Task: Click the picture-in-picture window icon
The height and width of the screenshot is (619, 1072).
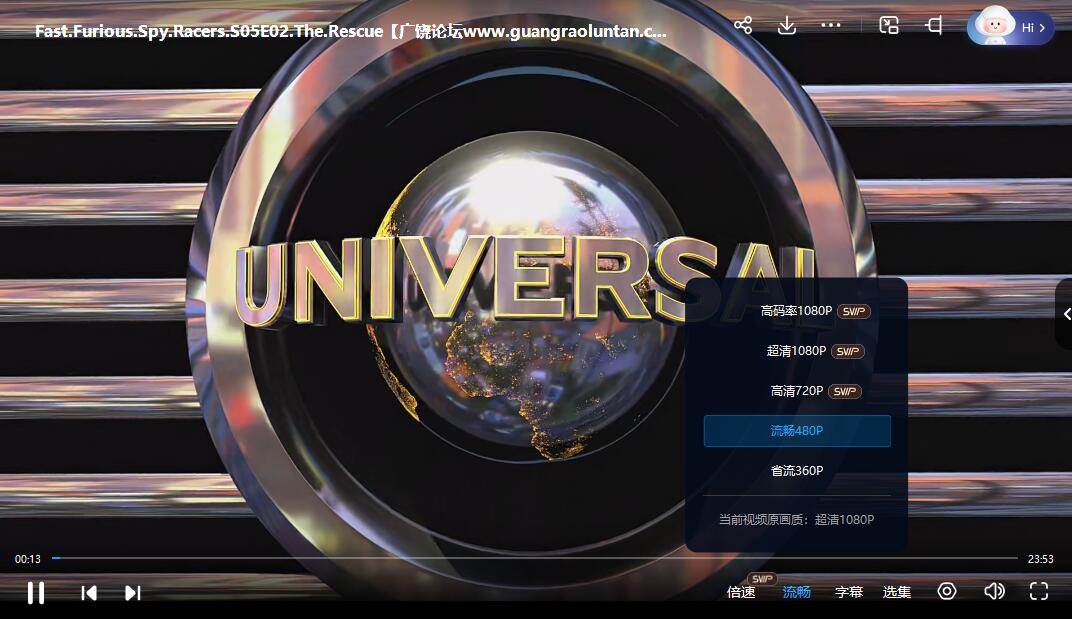Action: (889, 26)
